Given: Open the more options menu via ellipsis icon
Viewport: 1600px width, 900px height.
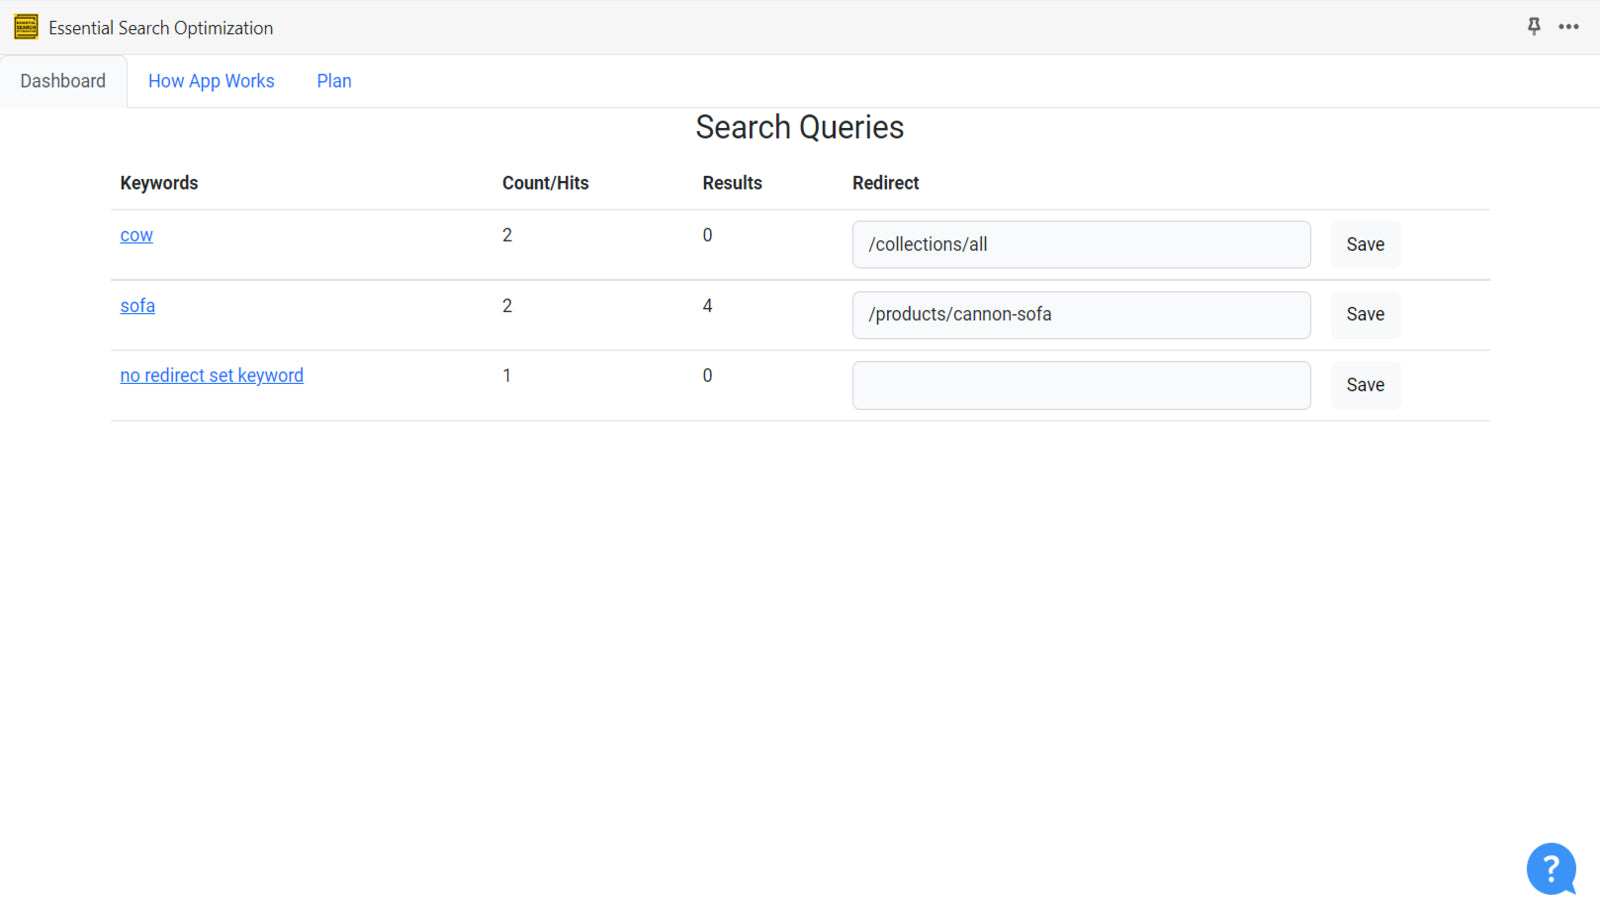Looking at the screenshot, I should coord(1568,27).
